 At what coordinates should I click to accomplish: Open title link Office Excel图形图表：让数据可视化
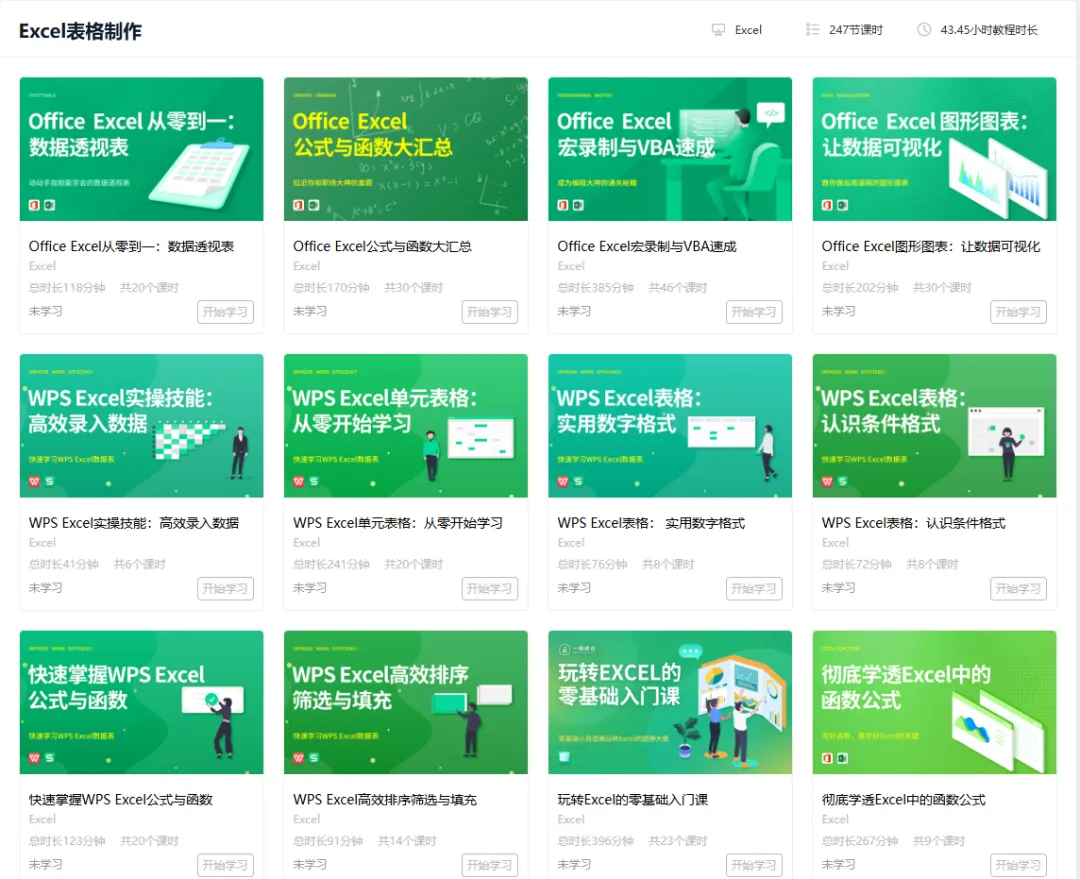(931, 247)
